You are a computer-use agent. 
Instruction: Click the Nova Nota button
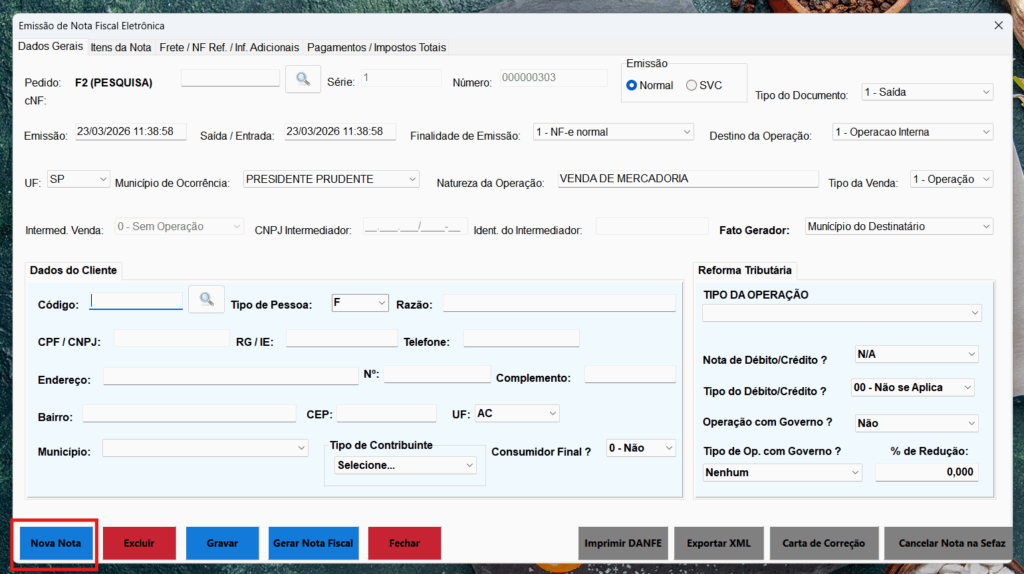55,543
